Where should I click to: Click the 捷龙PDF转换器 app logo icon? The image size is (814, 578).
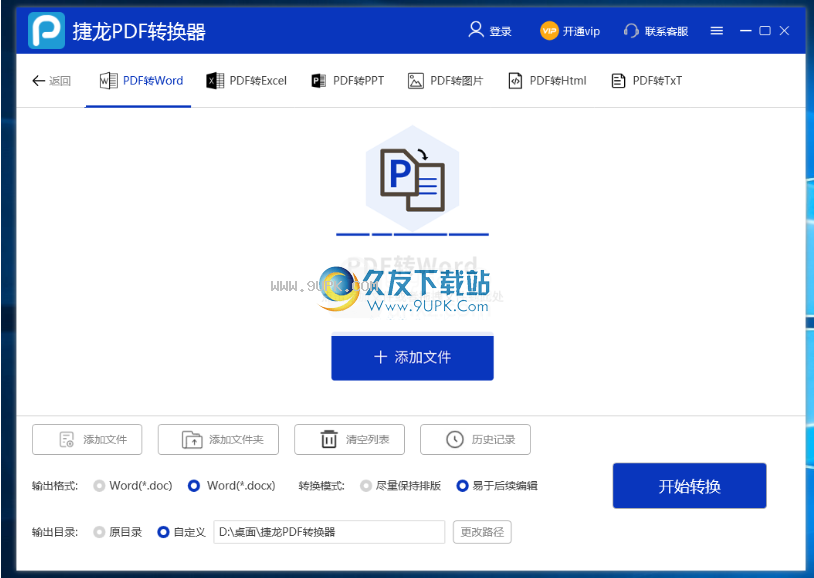[x=46, y=31]
